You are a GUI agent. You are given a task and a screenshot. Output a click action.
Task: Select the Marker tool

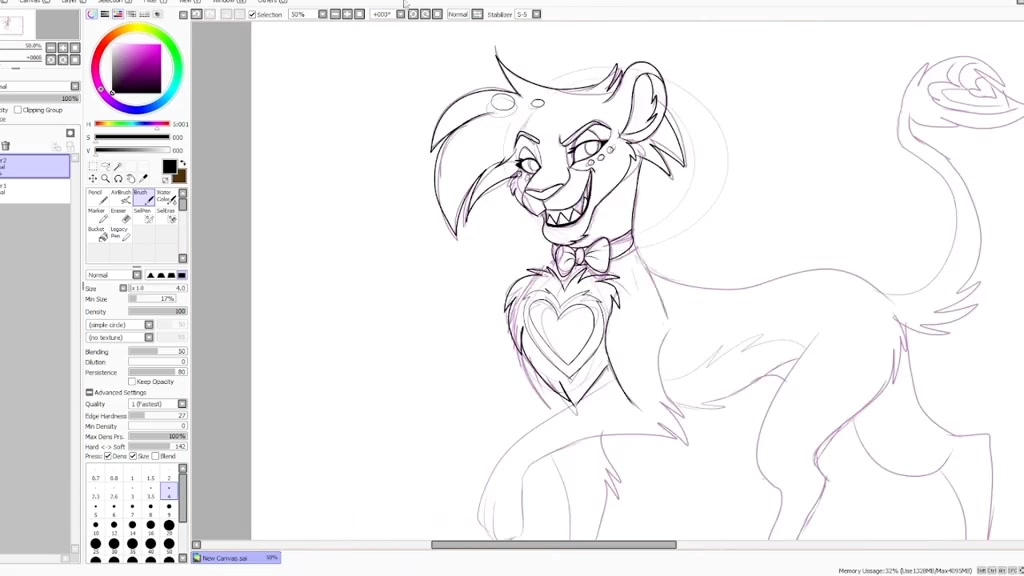point(97,216)
